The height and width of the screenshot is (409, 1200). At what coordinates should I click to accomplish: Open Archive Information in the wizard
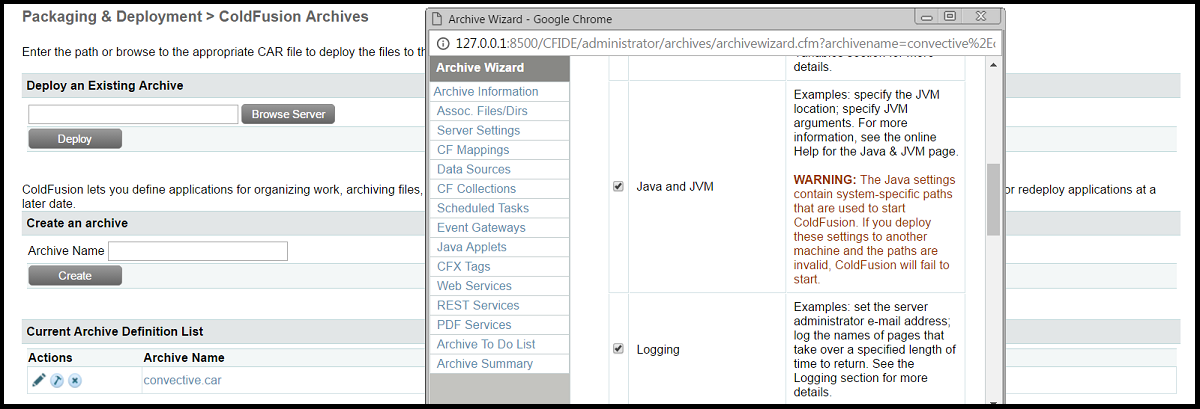486,92
